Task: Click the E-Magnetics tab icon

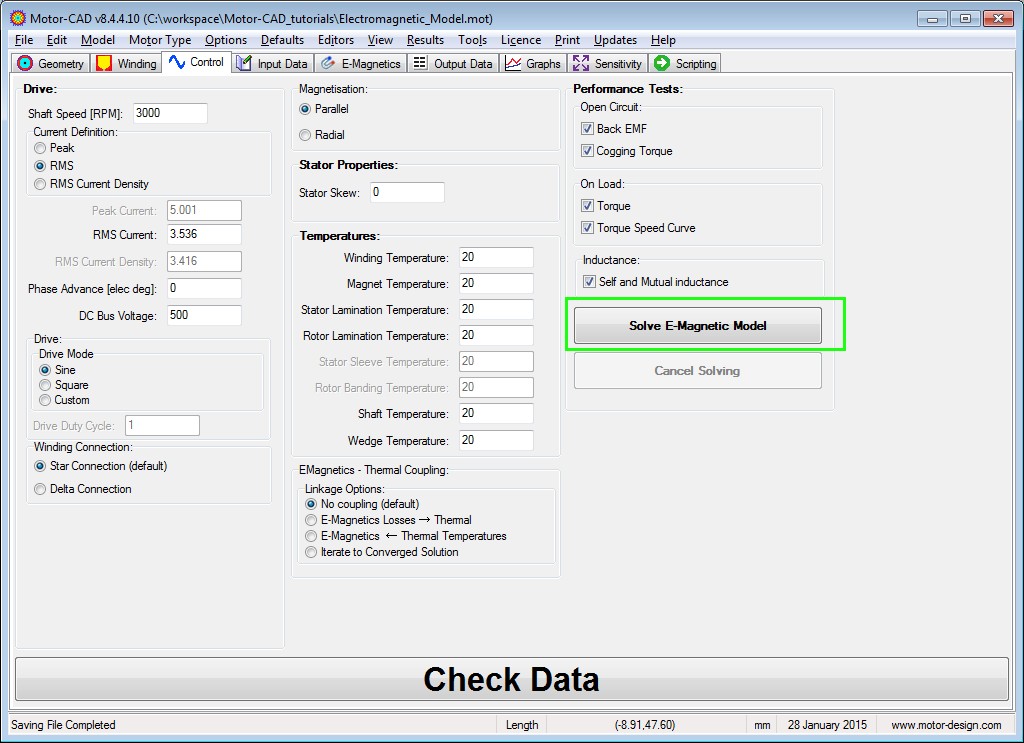Action: 327,64
